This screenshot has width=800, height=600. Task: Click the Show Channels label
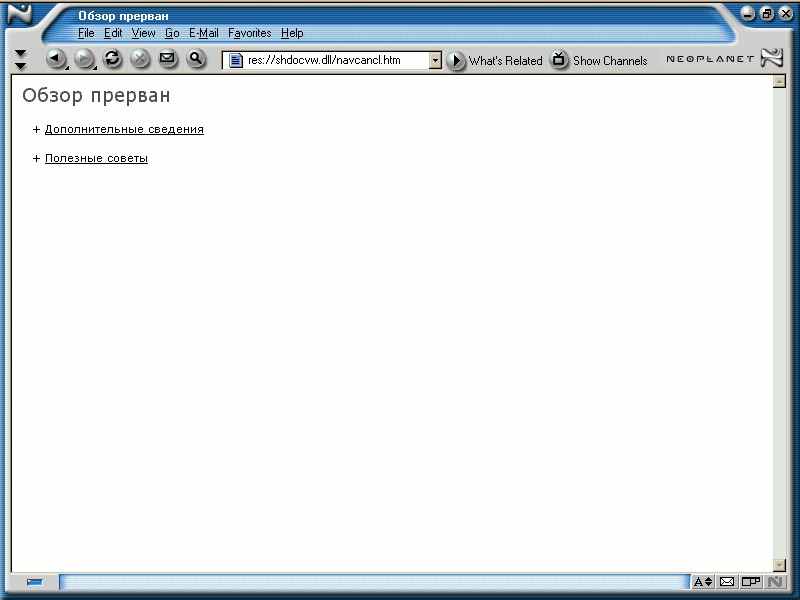pos(610,61)
